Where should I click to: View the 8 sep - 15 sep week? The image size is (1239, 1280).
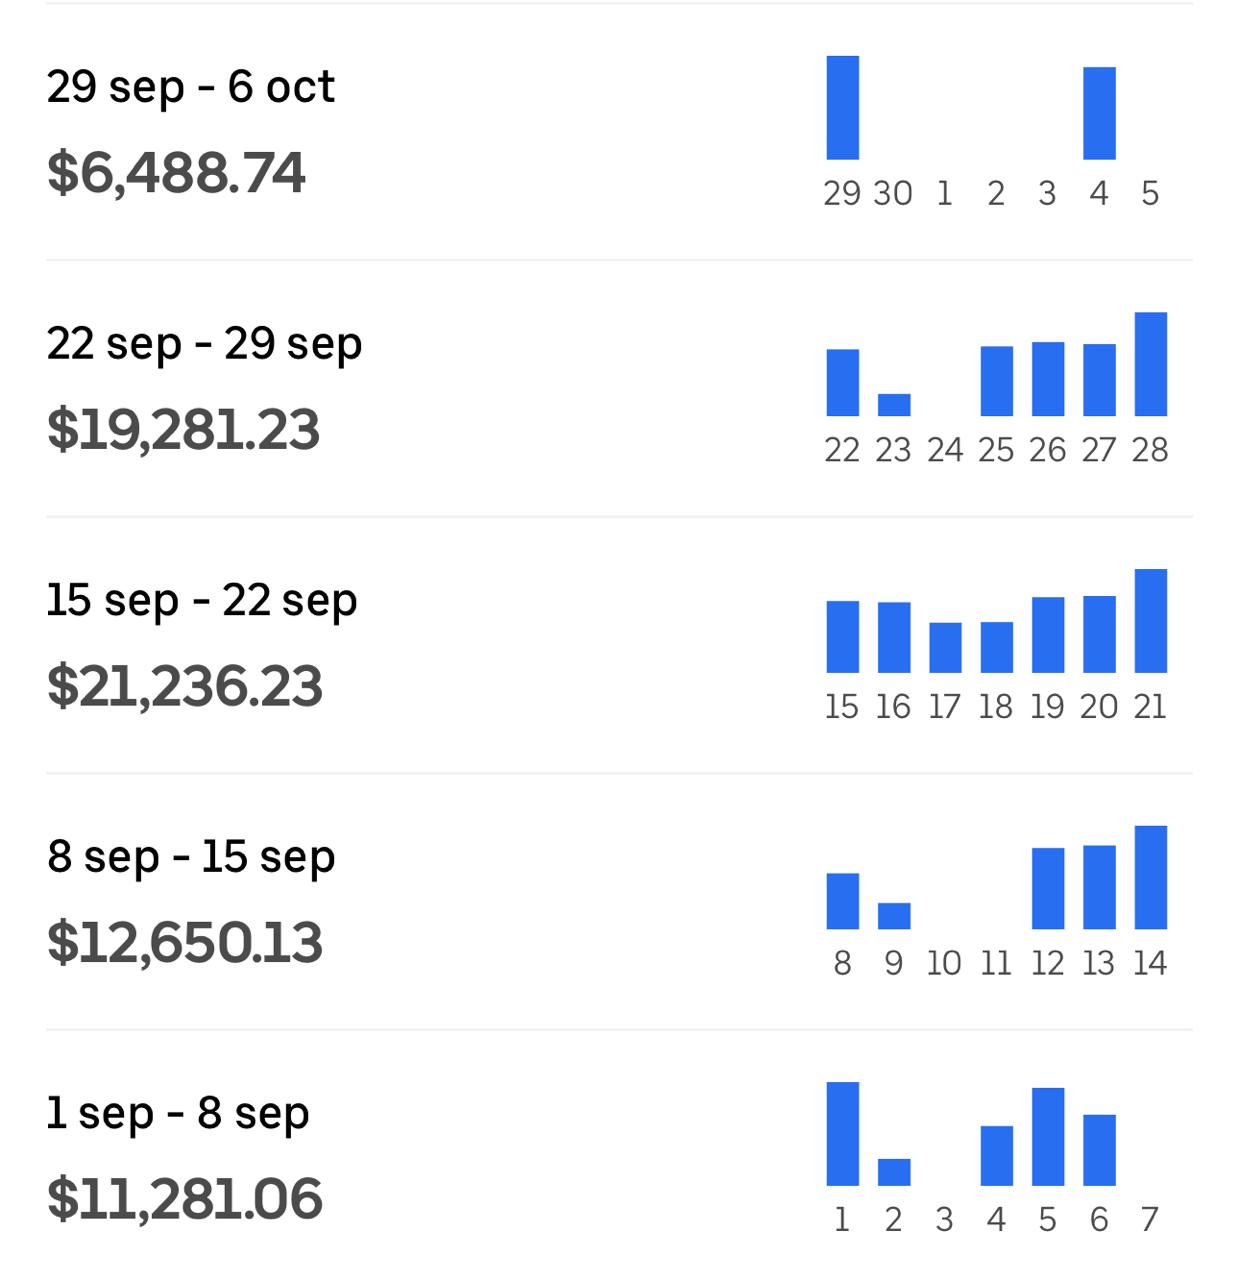[x=191, y=858]
